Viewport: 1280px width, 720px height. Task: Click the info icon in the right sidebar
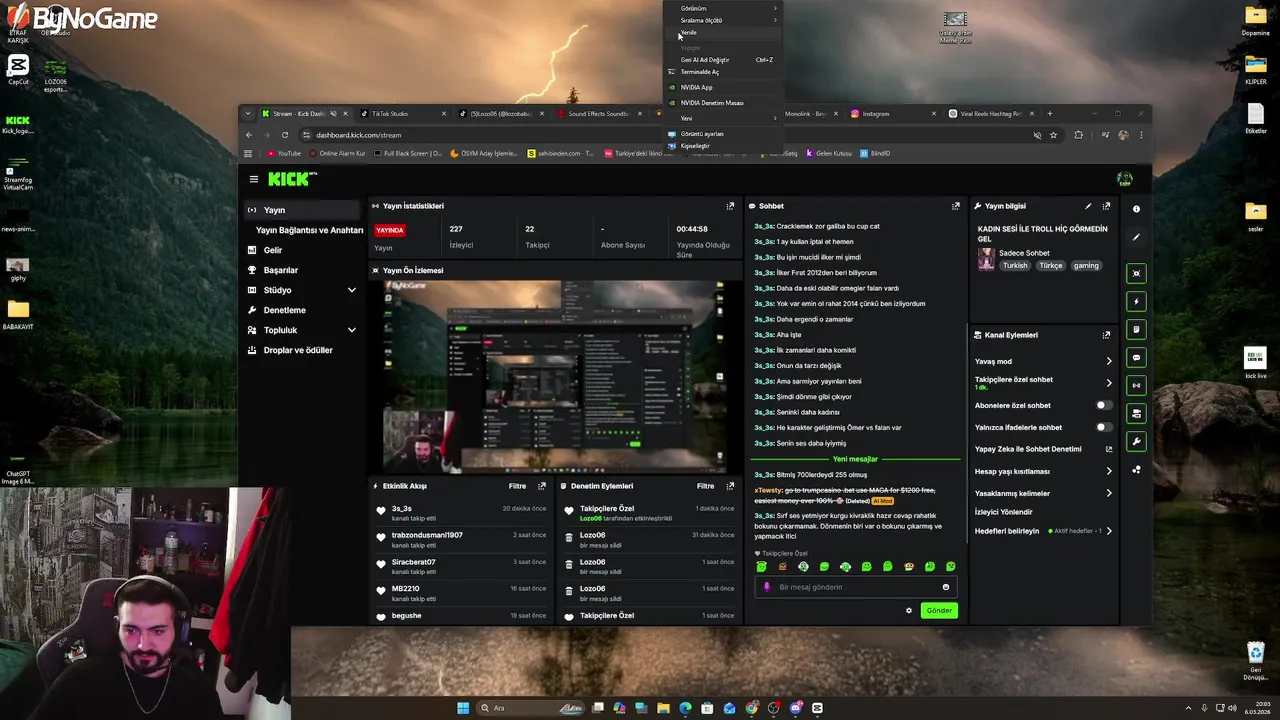[x=1136, y=209]
